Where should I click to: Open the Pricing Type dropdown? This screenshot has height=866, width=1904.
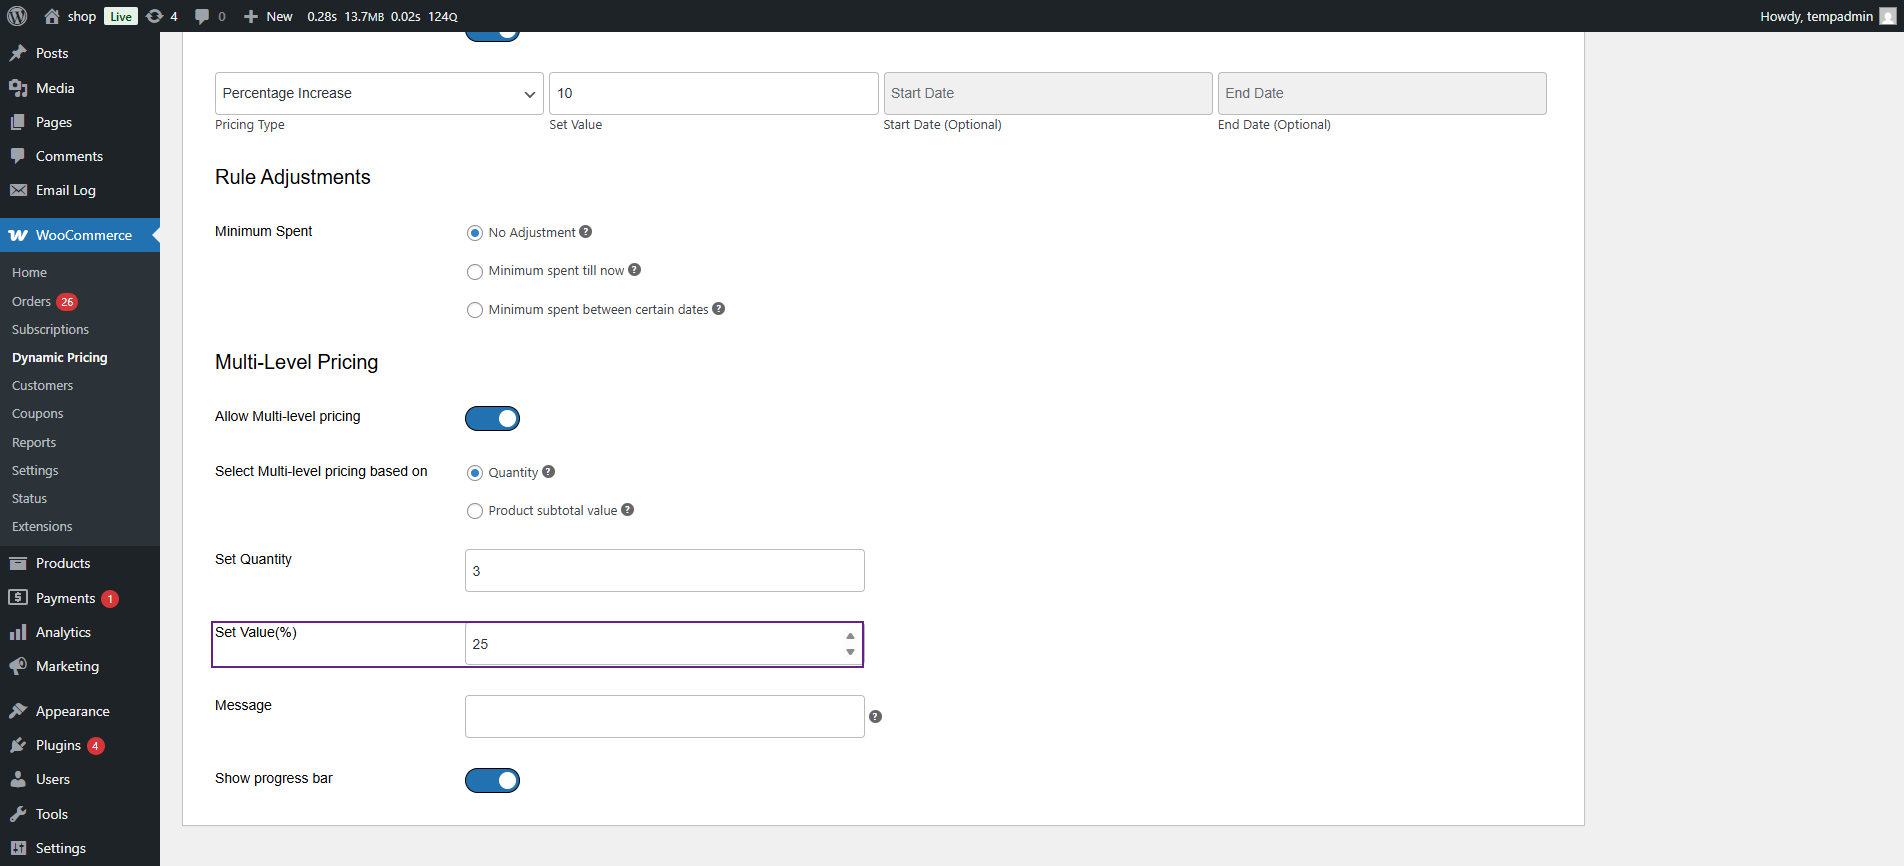(x=379, y=93)
